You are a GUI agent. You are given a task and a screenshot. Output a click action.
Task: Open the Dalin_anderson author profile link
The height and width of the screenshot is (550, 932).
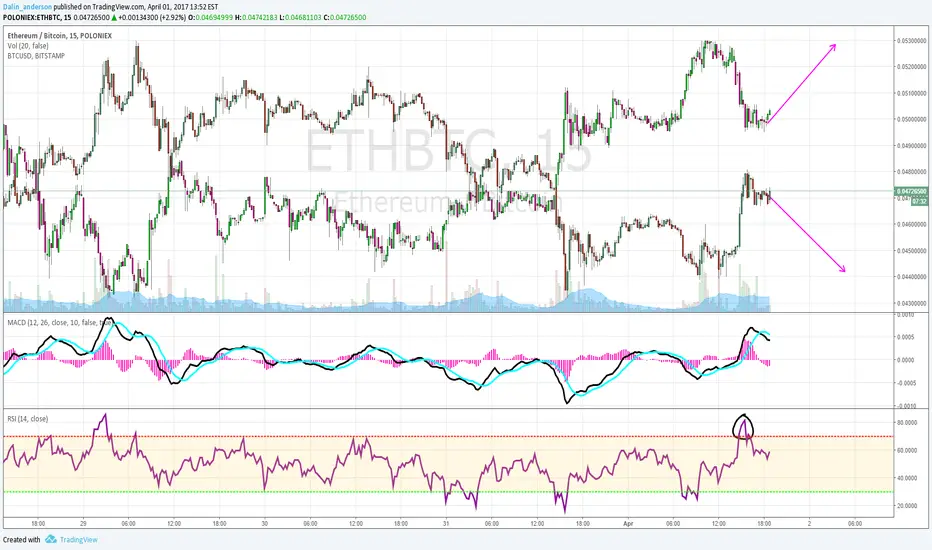coord(27,7)
